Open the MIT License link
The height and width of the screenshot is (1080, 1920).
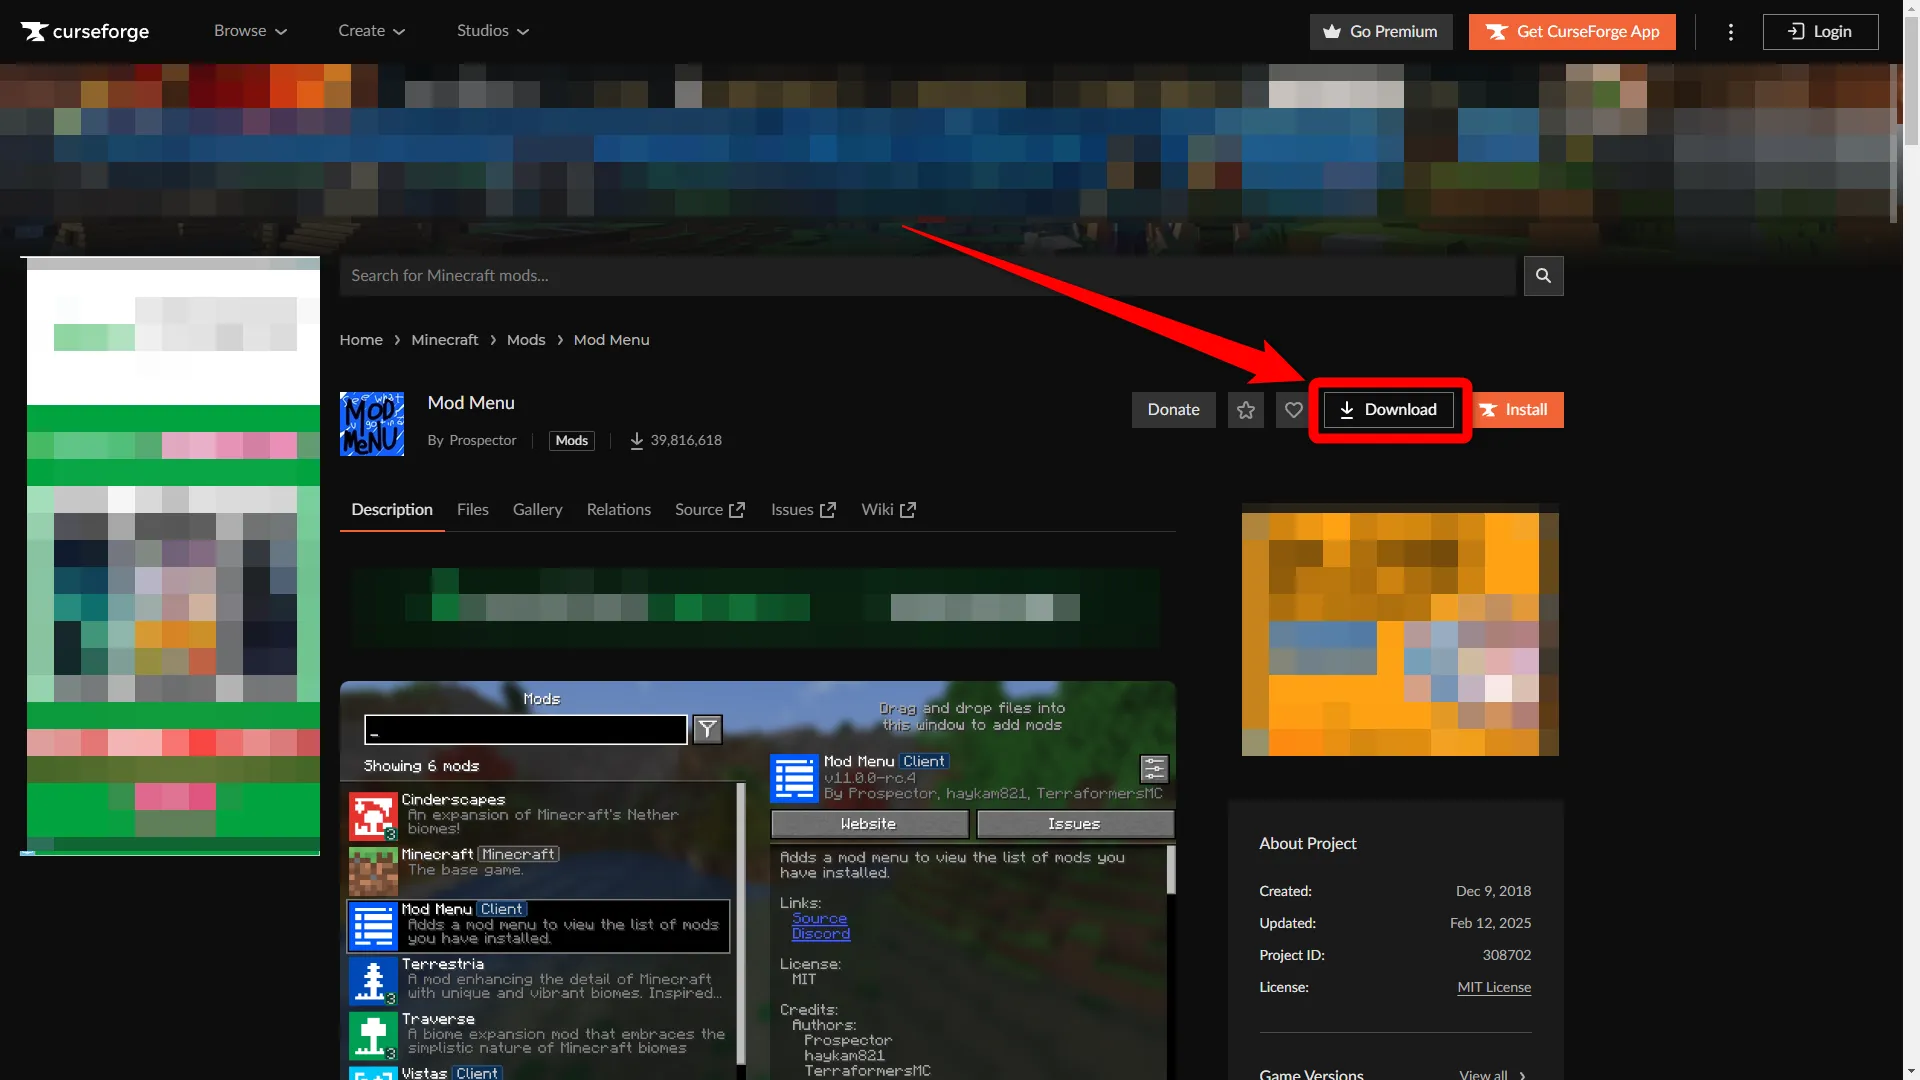click(x=1494, y=988)
